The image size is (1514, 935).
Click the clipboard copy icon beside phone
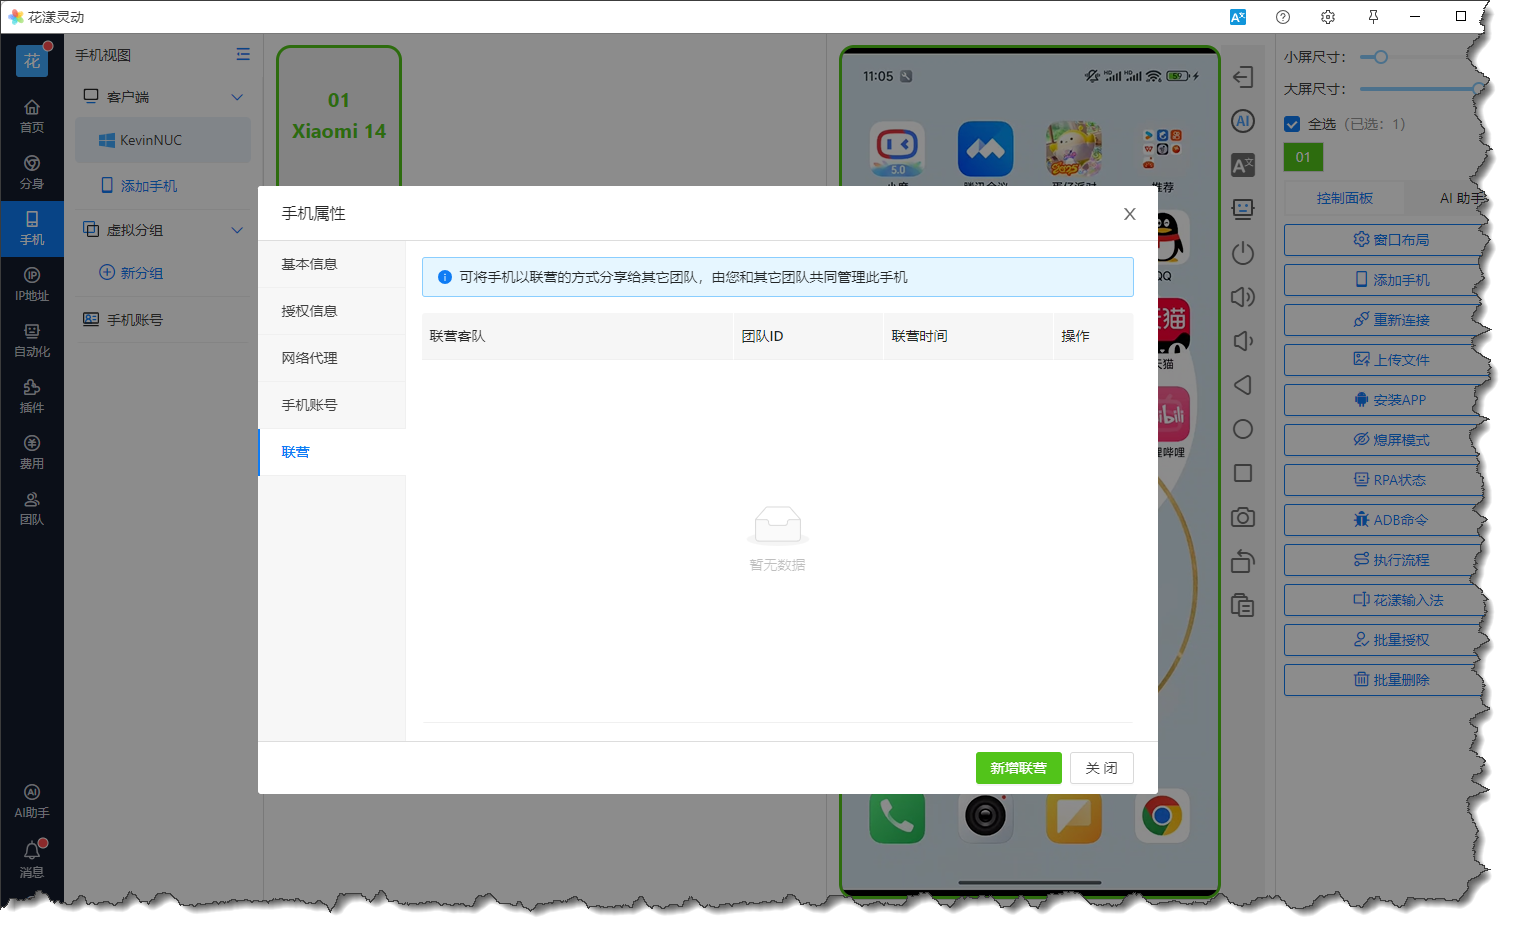(1243, 605)
